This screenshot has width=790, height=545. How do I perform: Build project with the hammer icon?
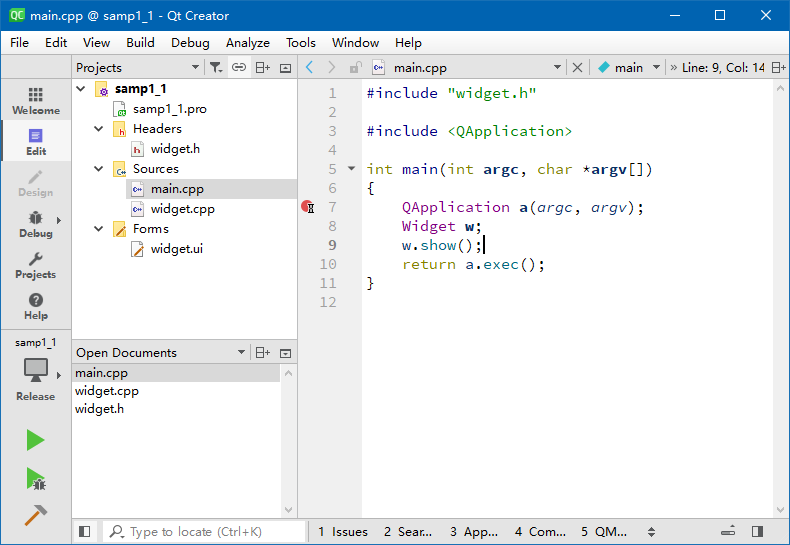(35, 515)
